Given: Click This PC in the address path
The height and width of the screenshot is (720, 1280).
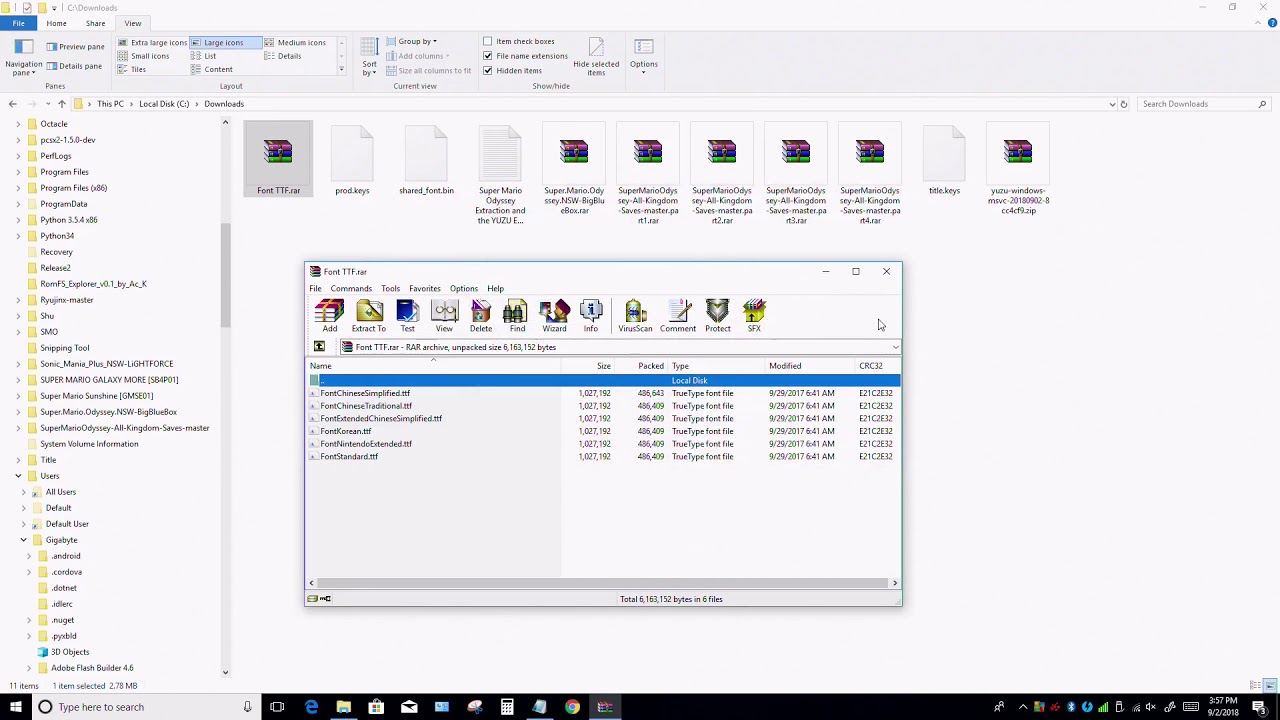Looking at the screenshot, I should [110, 104].
